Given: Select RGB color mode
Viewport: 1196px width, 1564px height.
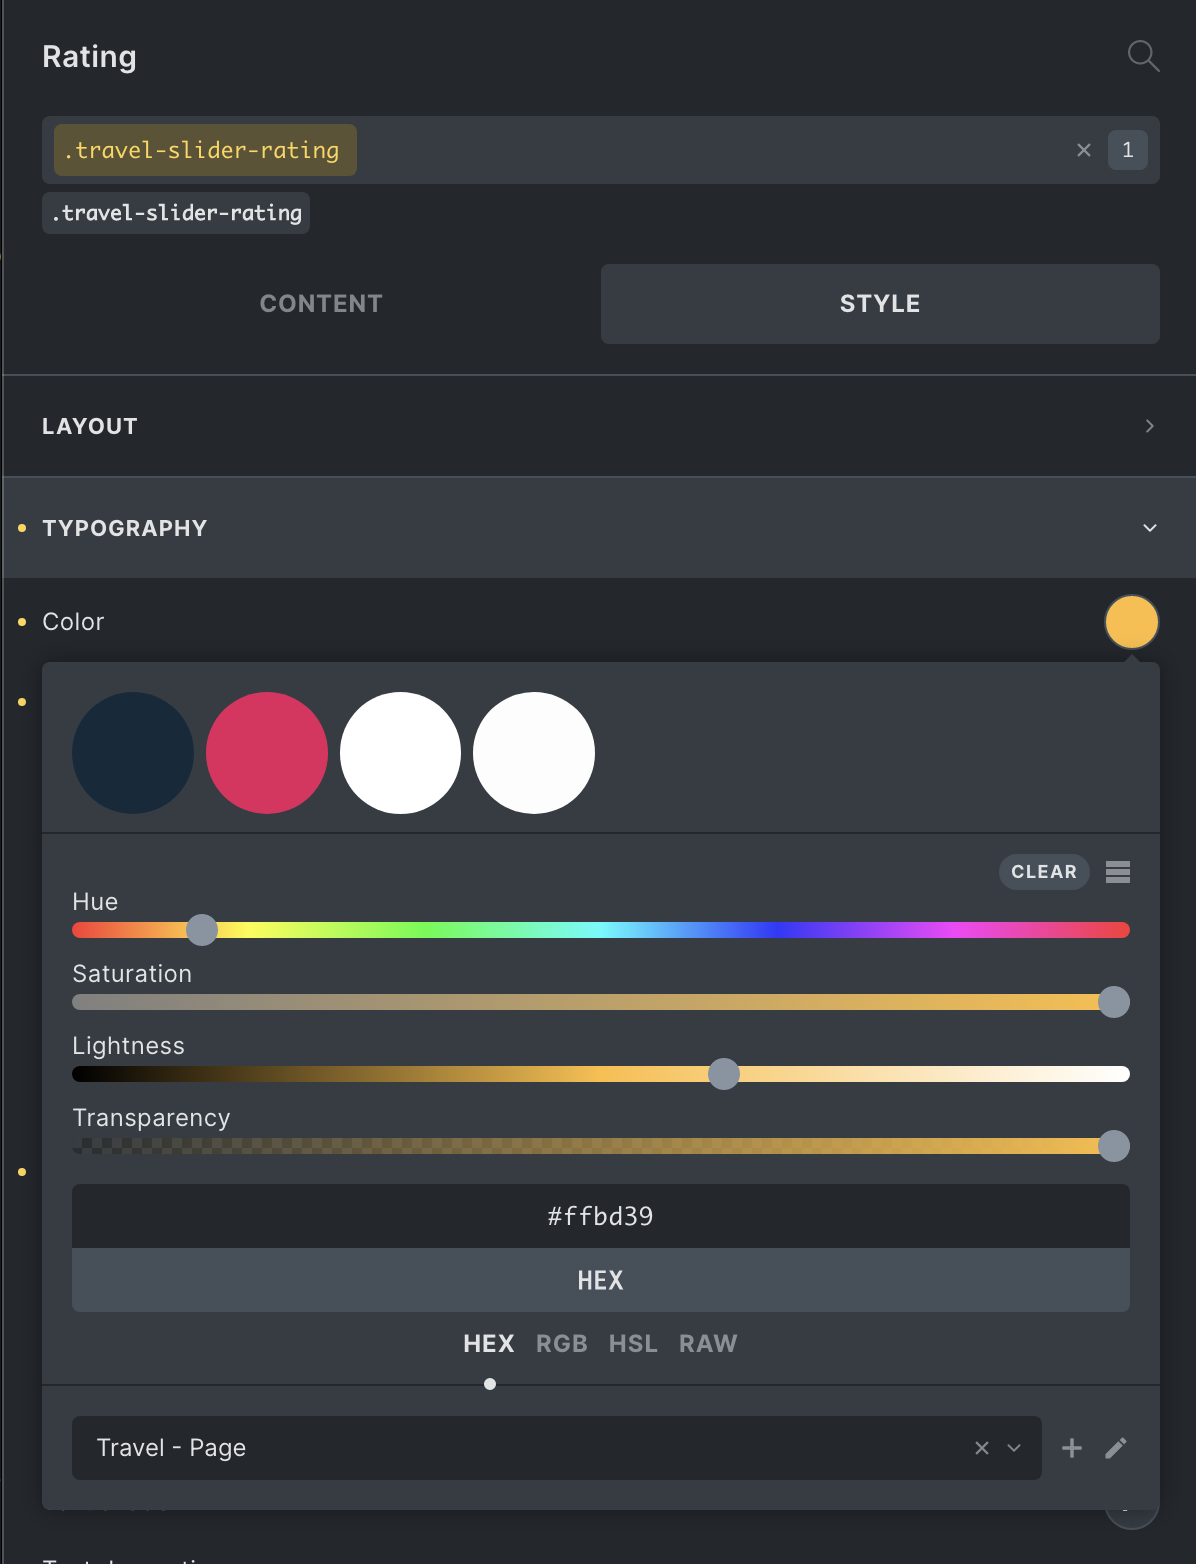Looking at the screenshot, I should 562,1344.
